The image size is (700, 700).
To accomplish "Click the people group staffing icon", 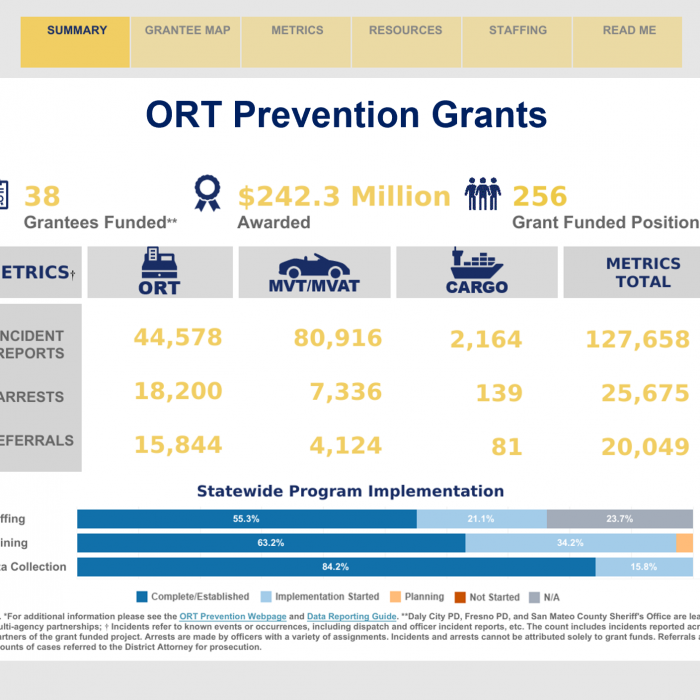I will click(483, 192).
